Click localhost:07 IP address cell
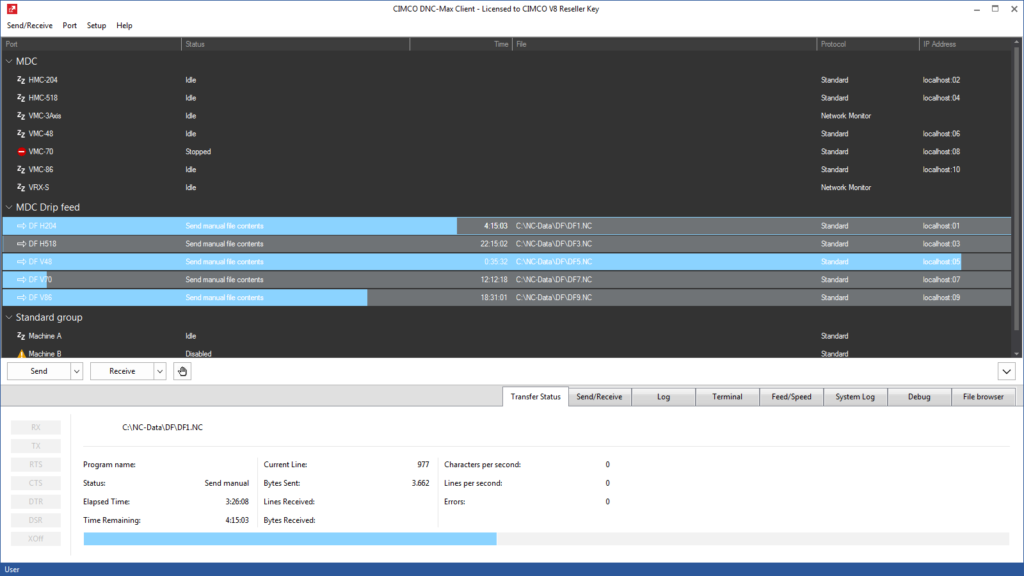Image resolution: width=1024 pixels, height=576 pixels. click(x=941, y=280)
